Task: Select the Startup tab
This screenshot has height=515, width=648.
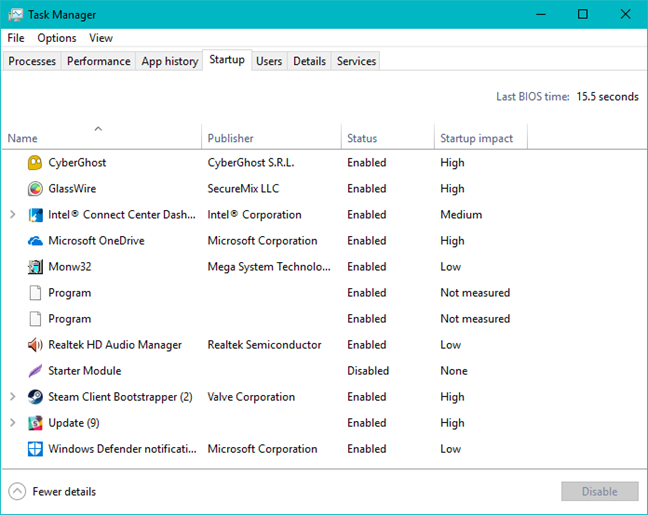Action: (227, 60)
